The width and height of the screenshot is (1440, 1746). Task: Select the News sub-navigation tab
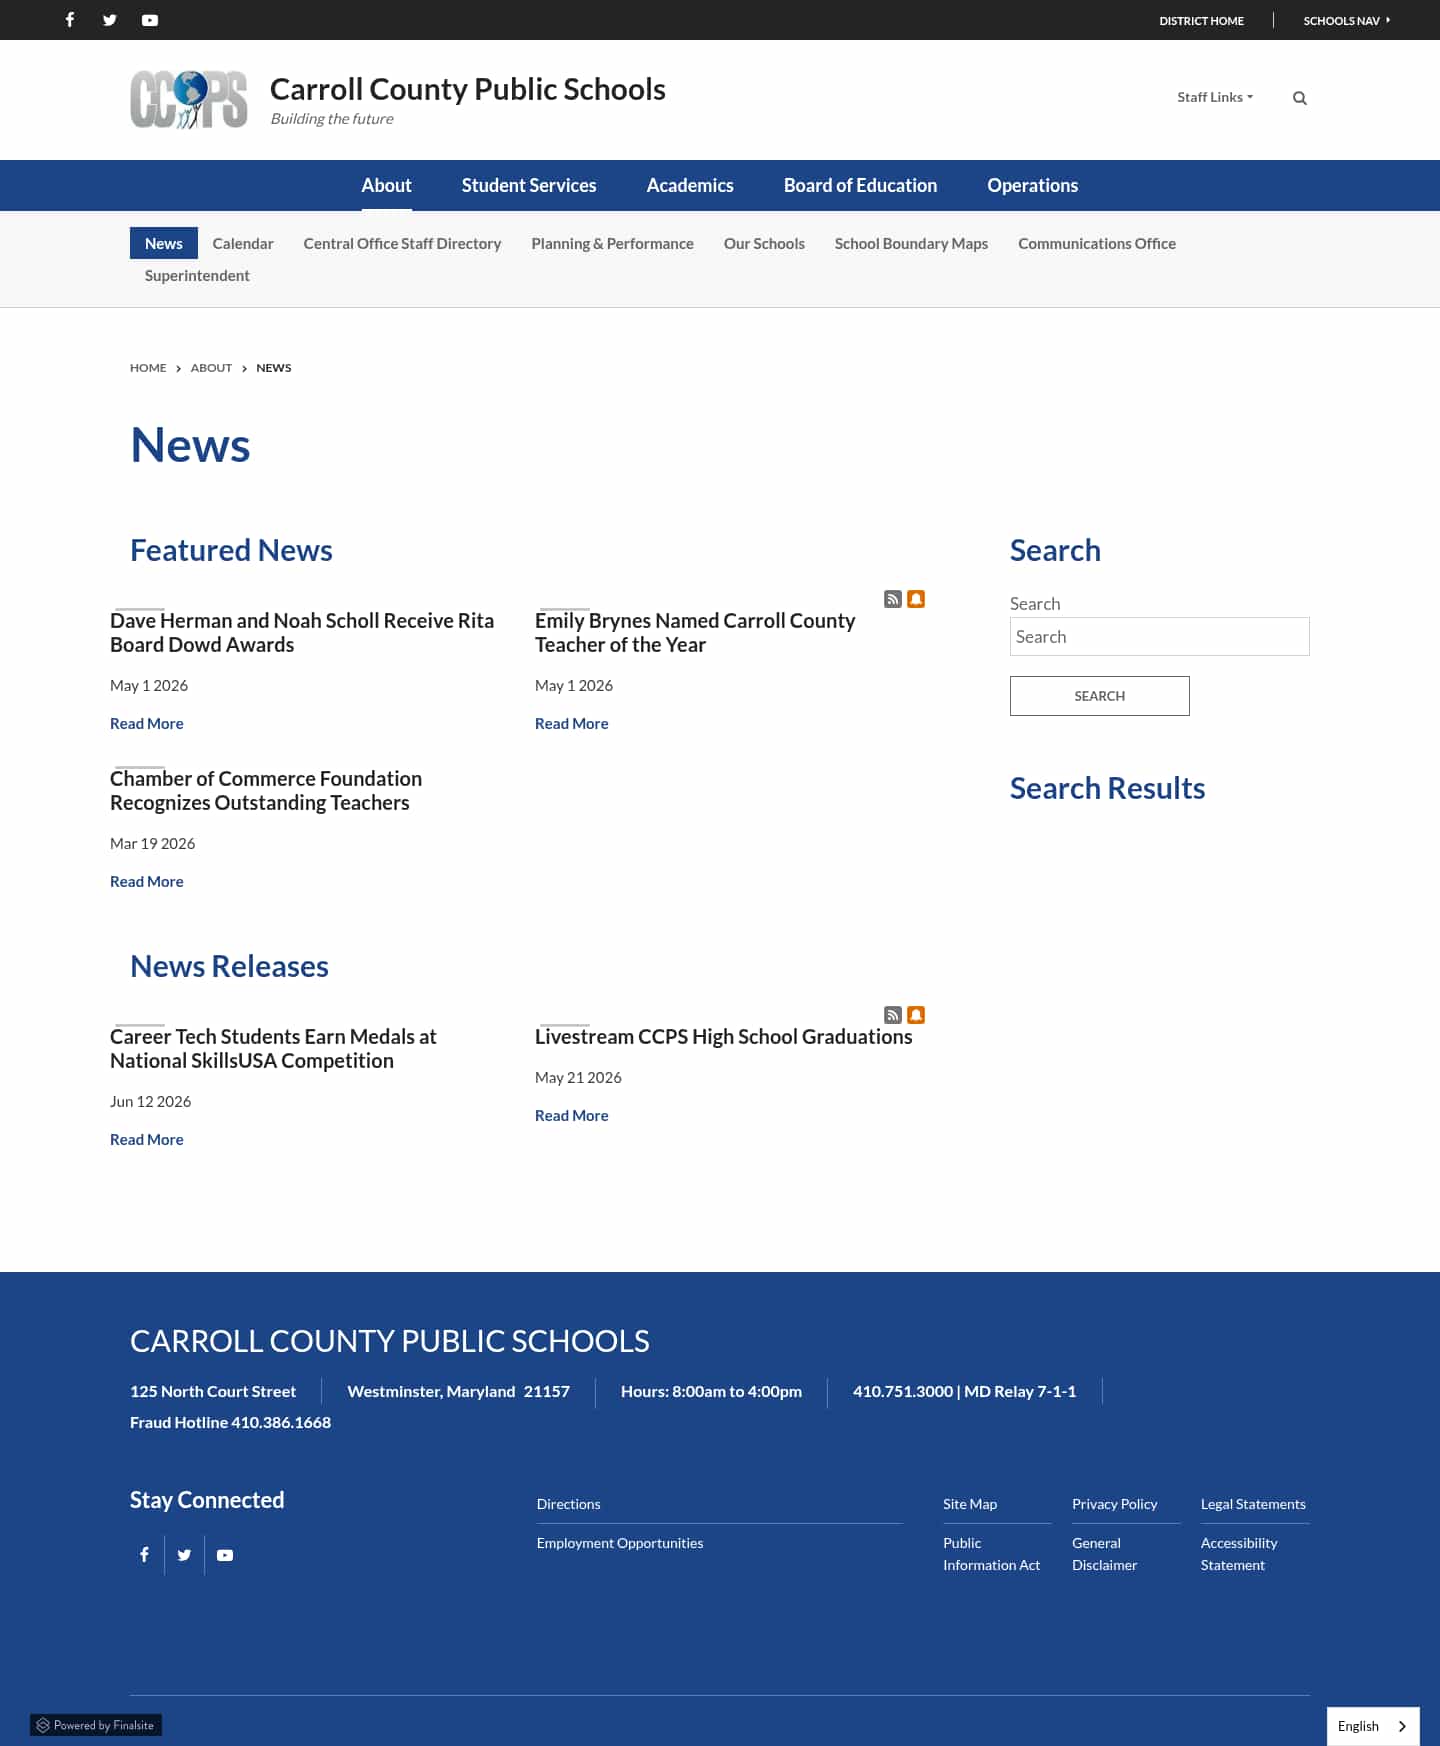pos(164,243)
